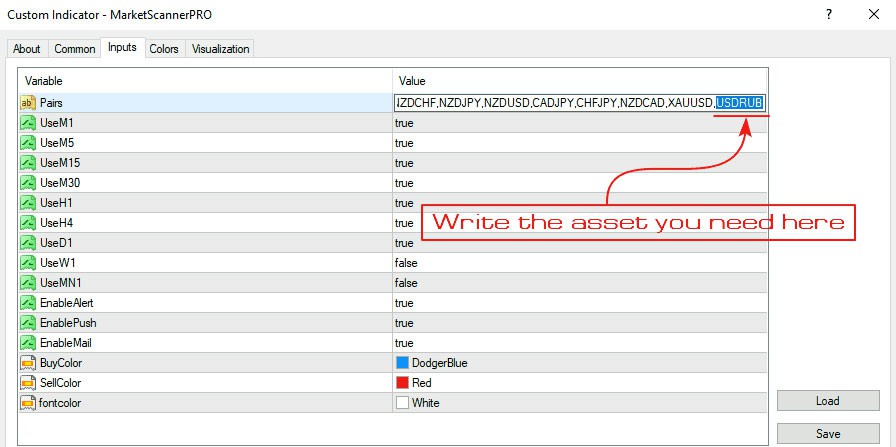Click the icon next to EnableAlert
This screenshot has height=447, width=896.
(x=28, y=303)
